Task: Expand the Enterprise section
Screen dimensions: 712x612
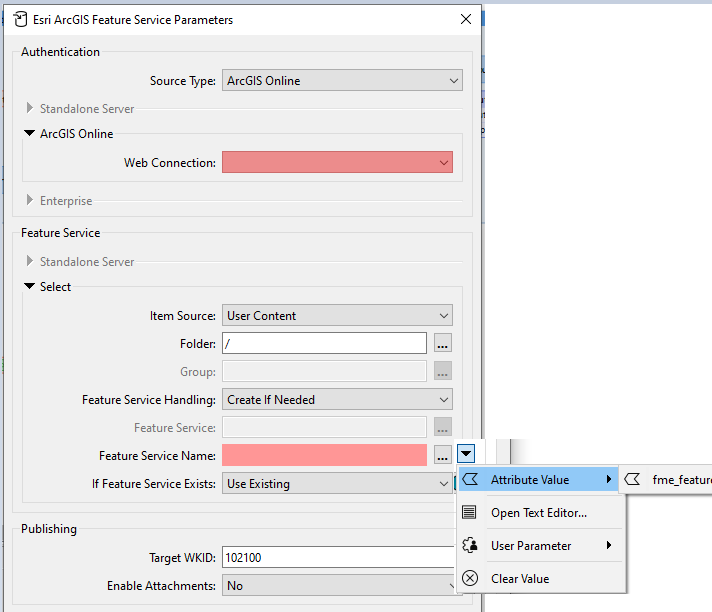Action: tap(30, 200)
